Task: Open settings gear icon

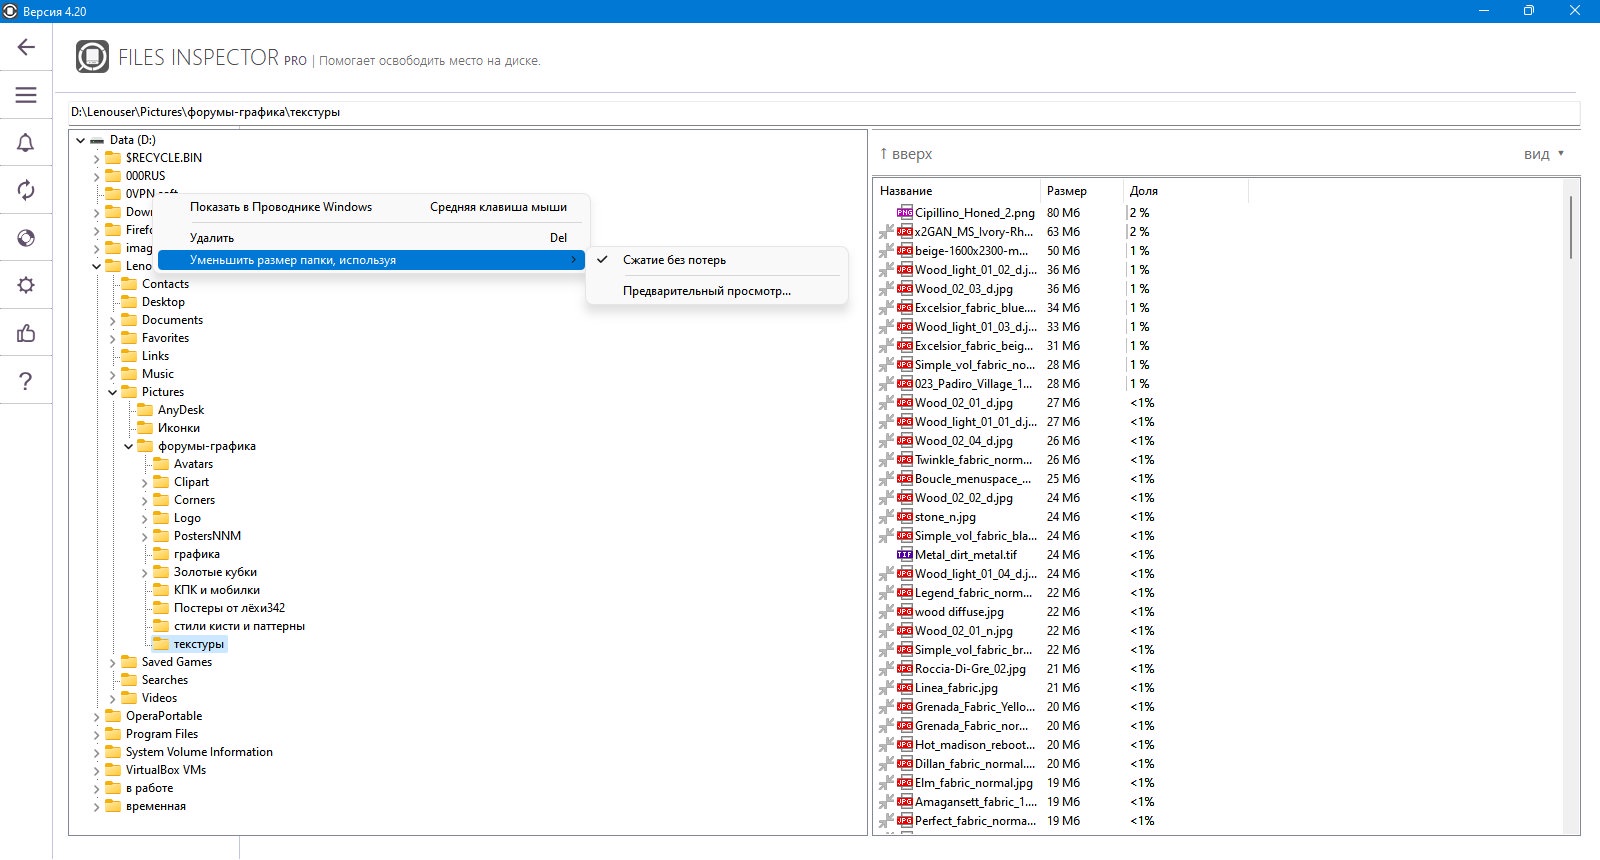Action: tap(26, 285)
